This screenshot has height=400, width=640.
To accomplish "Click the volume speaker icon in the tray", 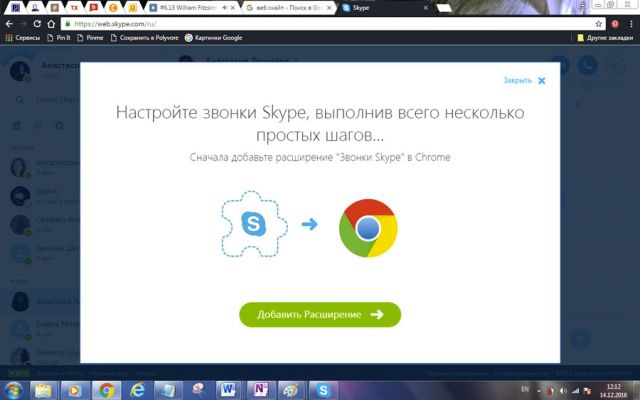I will [x=563, y=391].
